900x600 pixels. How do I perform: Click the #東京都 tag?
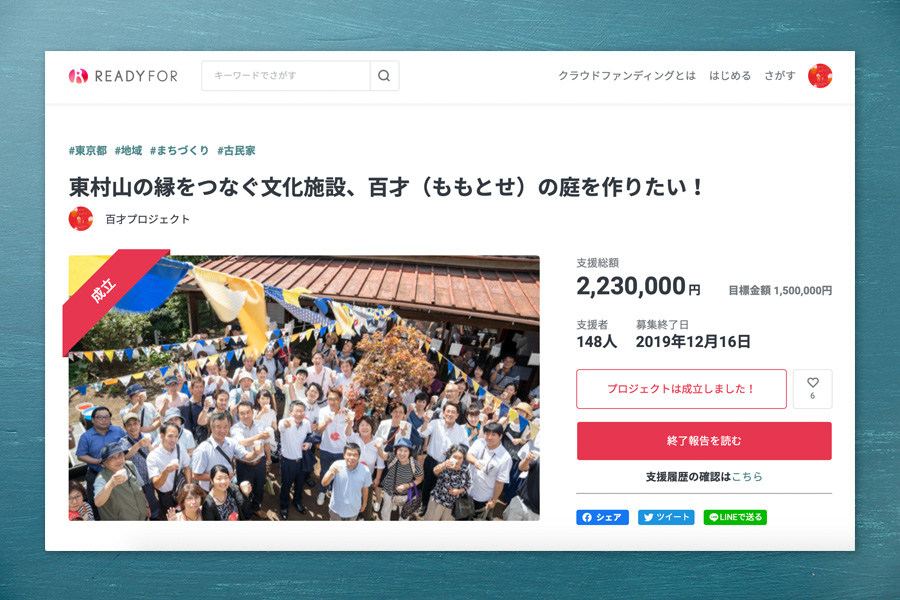88,150
